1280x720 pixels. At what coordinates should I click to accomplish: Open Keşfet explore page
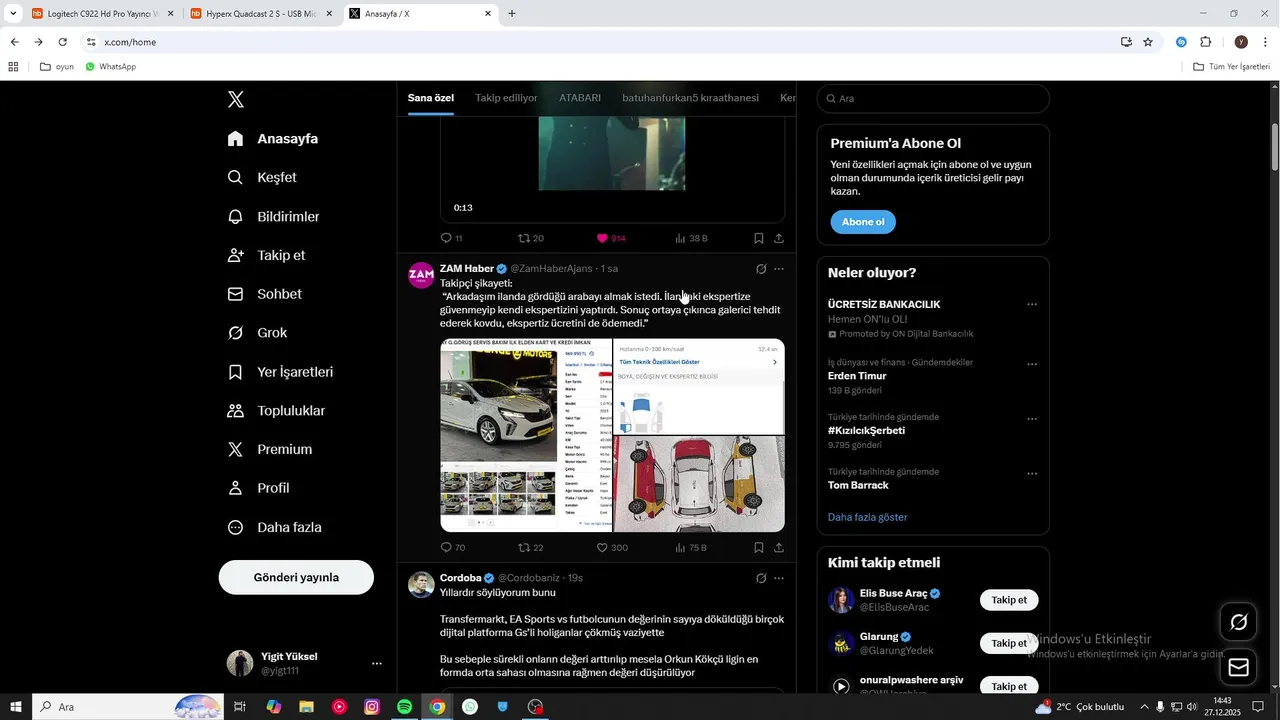pos(263,178)
